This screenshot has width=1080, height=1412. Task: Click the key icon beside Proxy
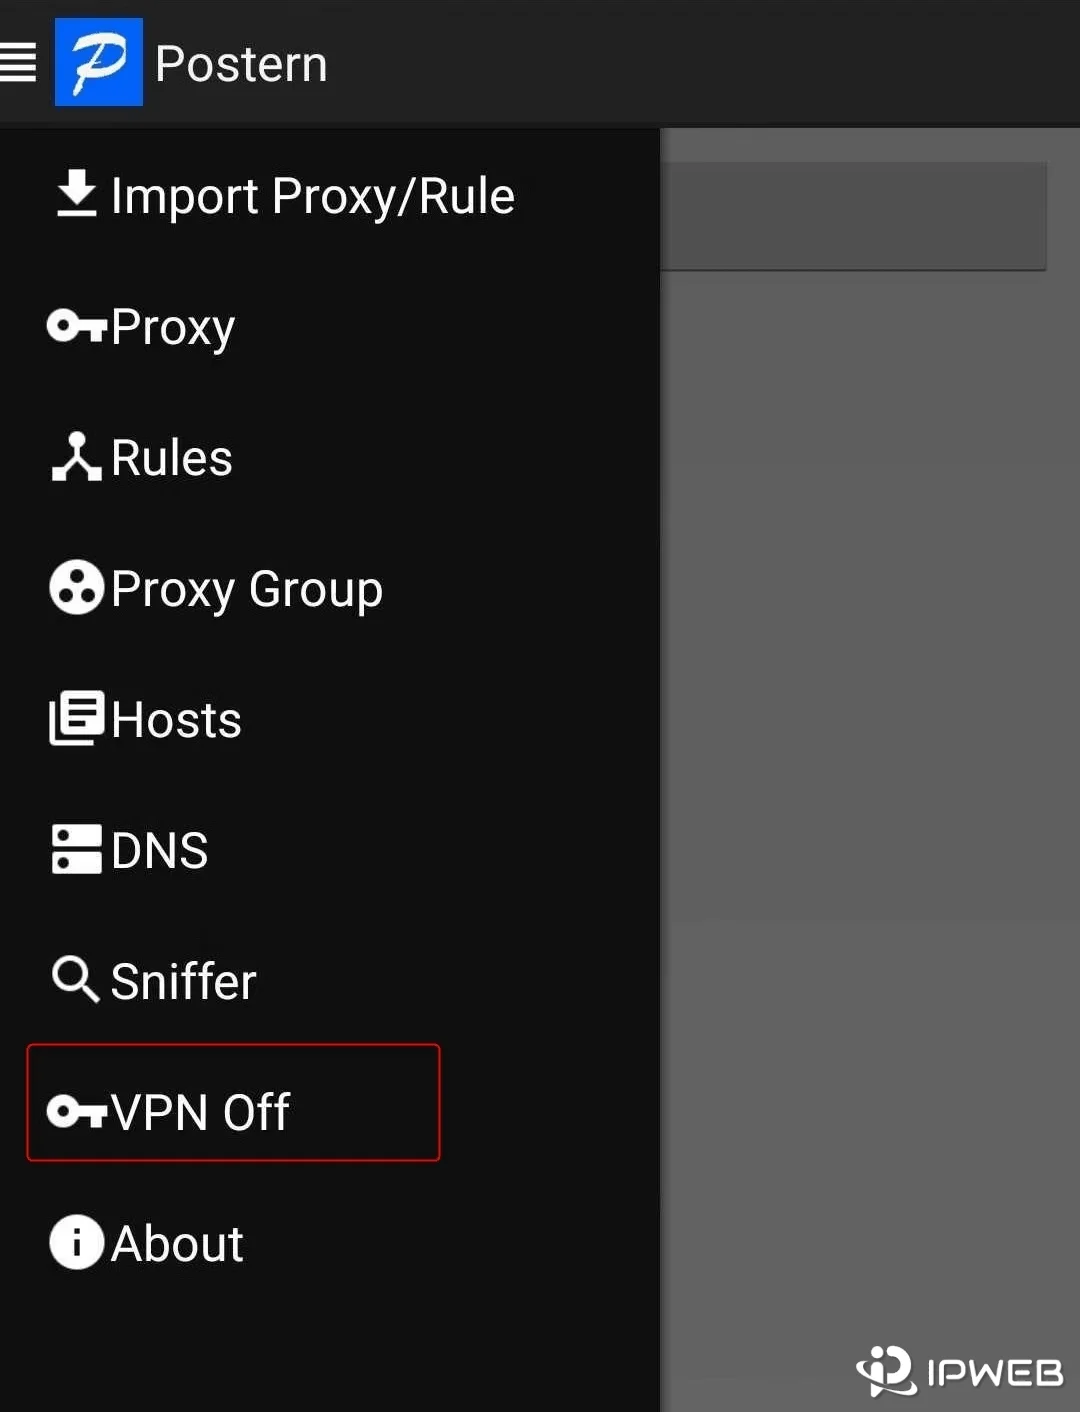pyautogui.click(x=76, y=326)
